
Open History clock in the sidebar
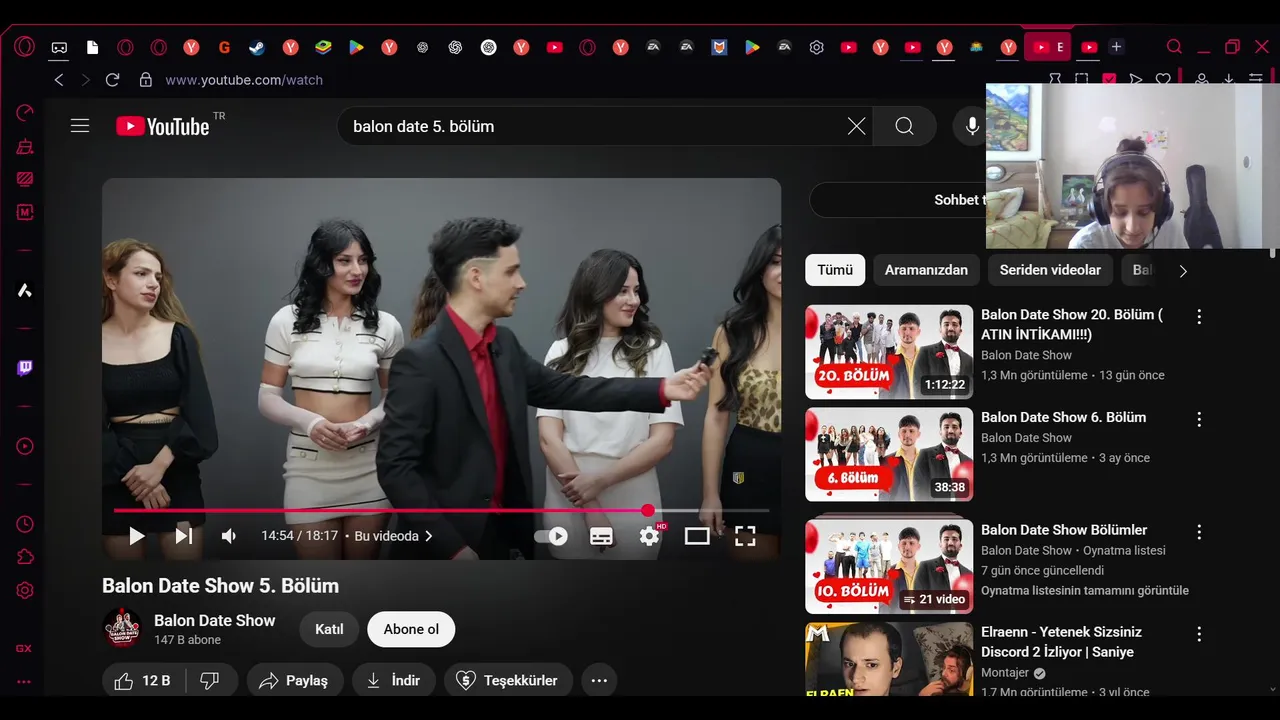tap(25, 524)
